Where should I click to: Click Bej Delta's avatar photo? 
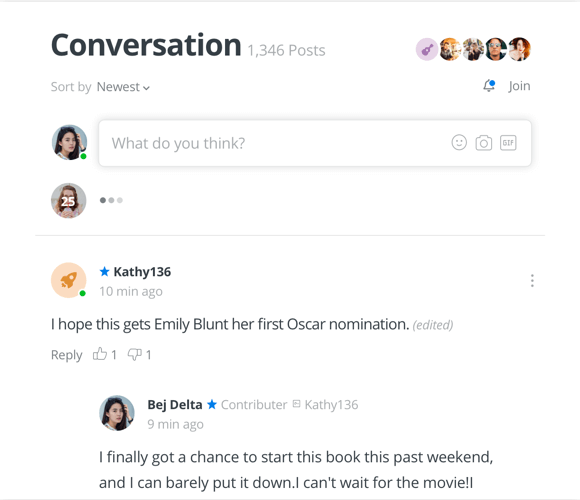pos(117,413)
